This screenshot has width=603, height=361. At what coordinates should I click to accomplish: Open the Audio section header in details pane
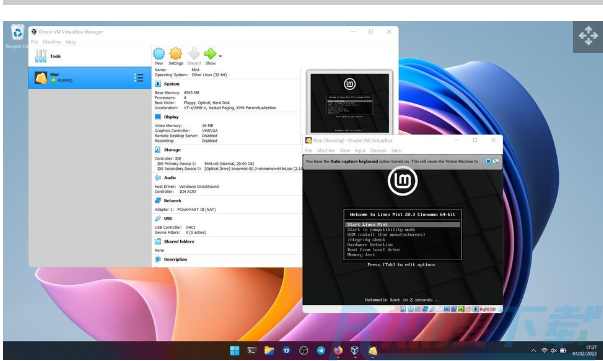(x=170, y=178)
